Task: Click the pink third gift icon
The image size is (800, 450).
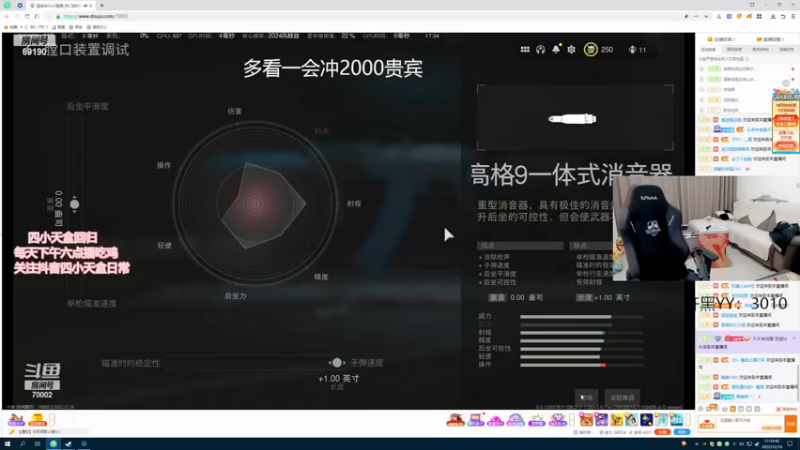Action: point(495,420)
